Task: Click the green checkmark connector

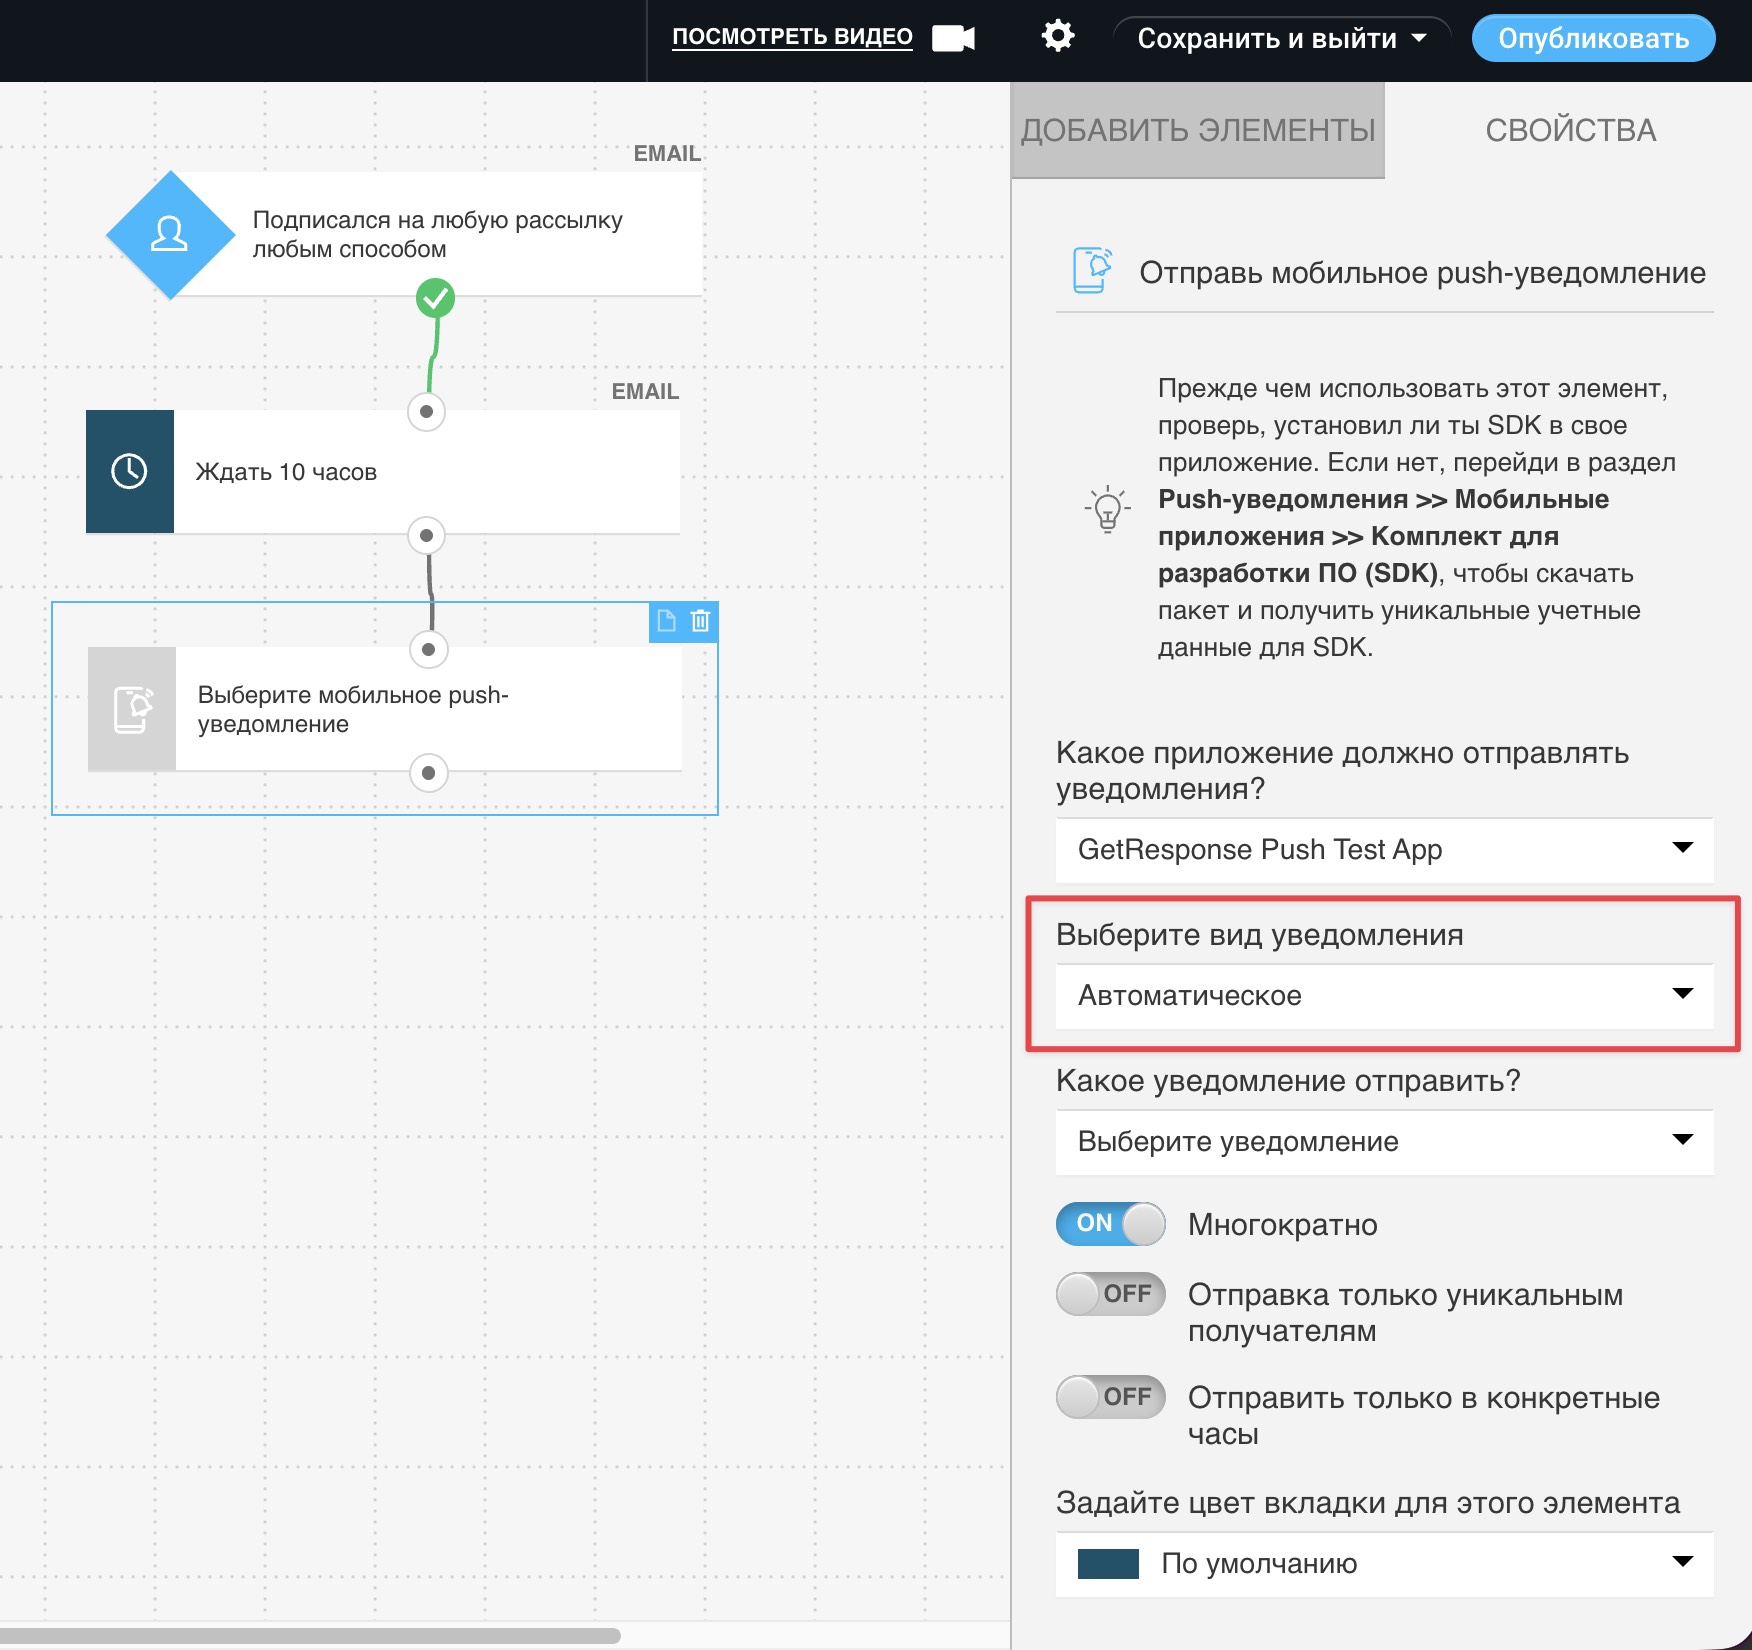Action: tap(435, 297)
